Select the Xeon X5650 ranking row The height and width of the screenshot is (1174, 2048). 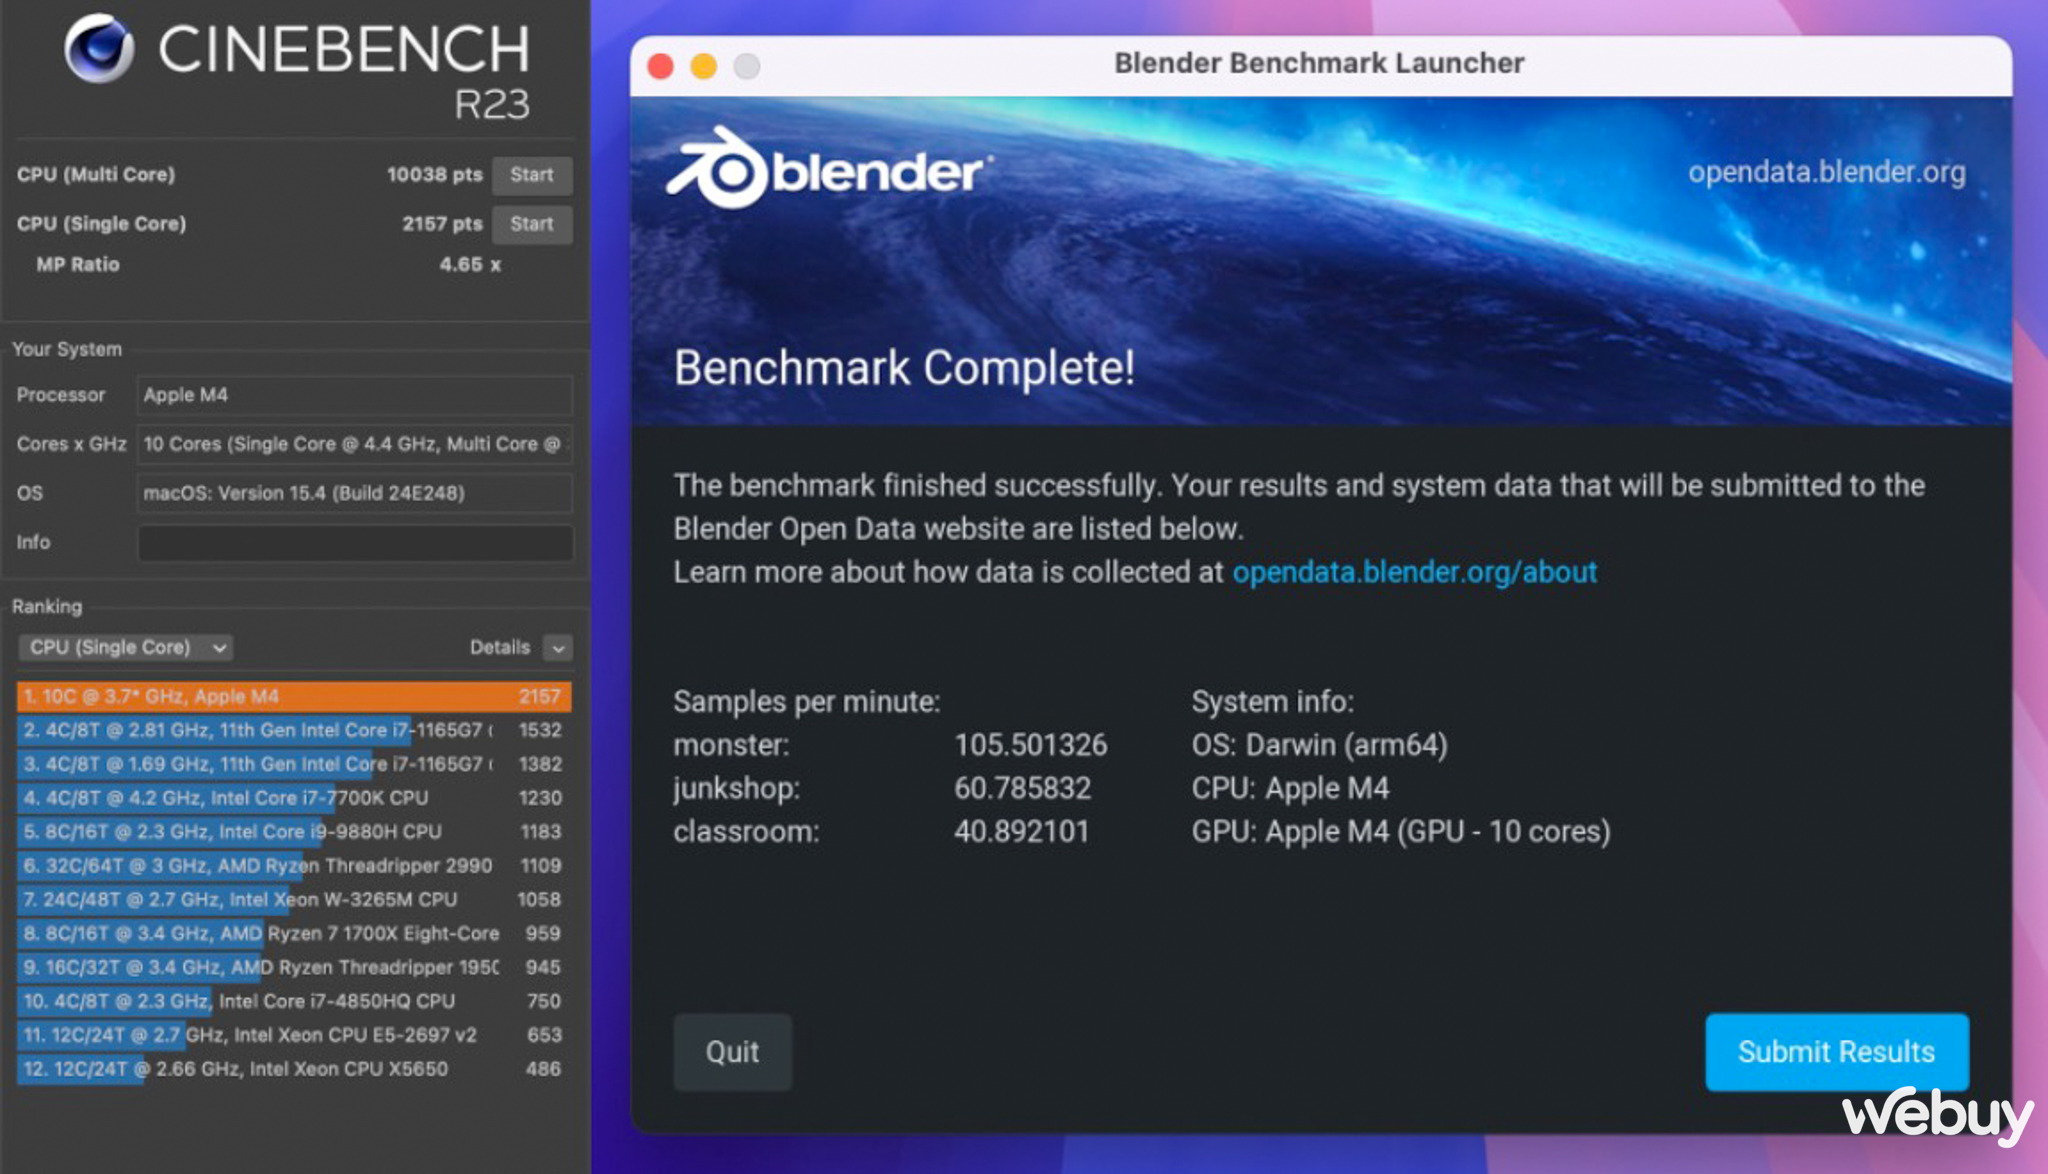click(x=294, y=1069)
